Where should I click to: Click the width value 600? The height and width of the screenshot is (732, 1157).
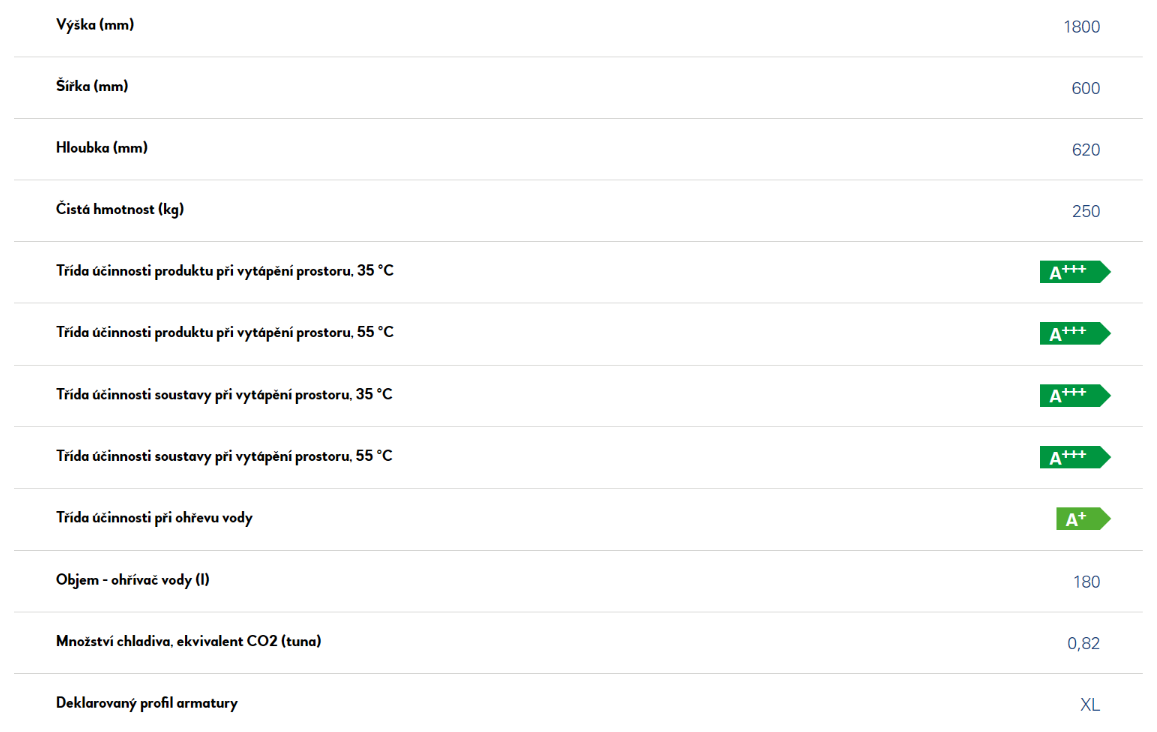pos(1085,89)
